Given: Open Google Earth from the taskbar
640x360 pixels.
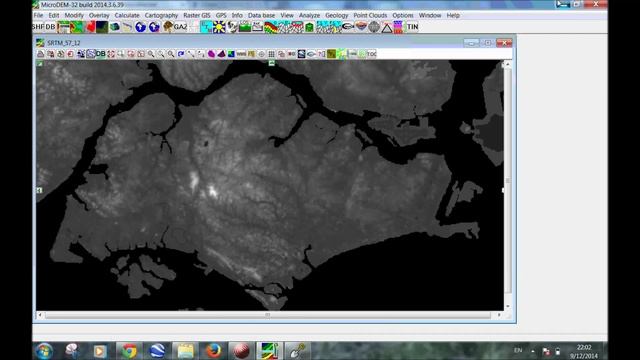Looking at the screenshot, I should point(157,351).
